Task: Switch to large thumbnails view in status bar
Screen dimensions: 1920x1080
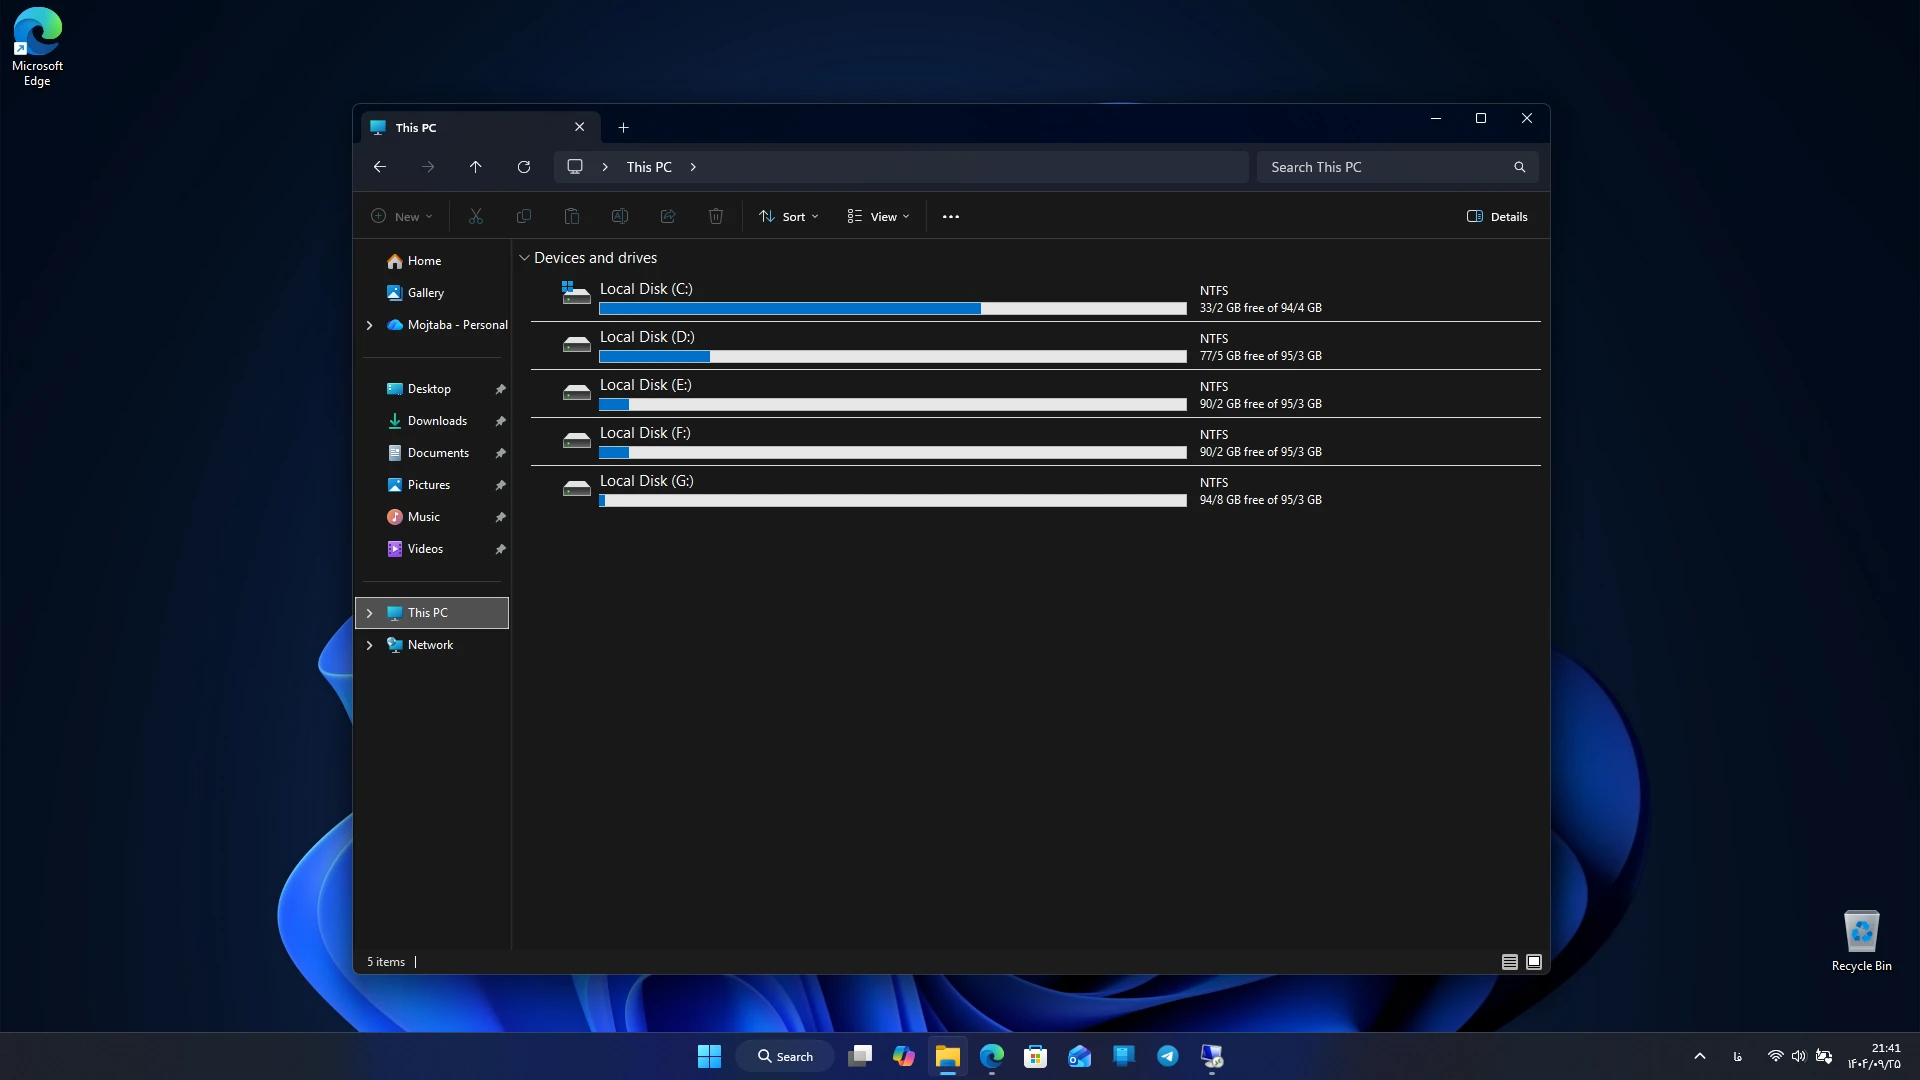Action: coord(1534,962)
